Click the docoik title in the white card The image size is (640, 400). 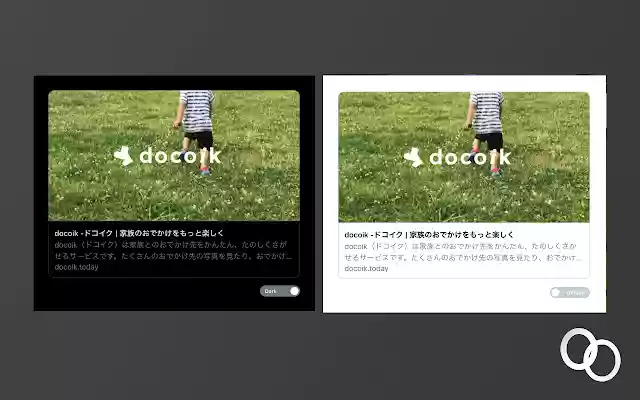[429, 235]
